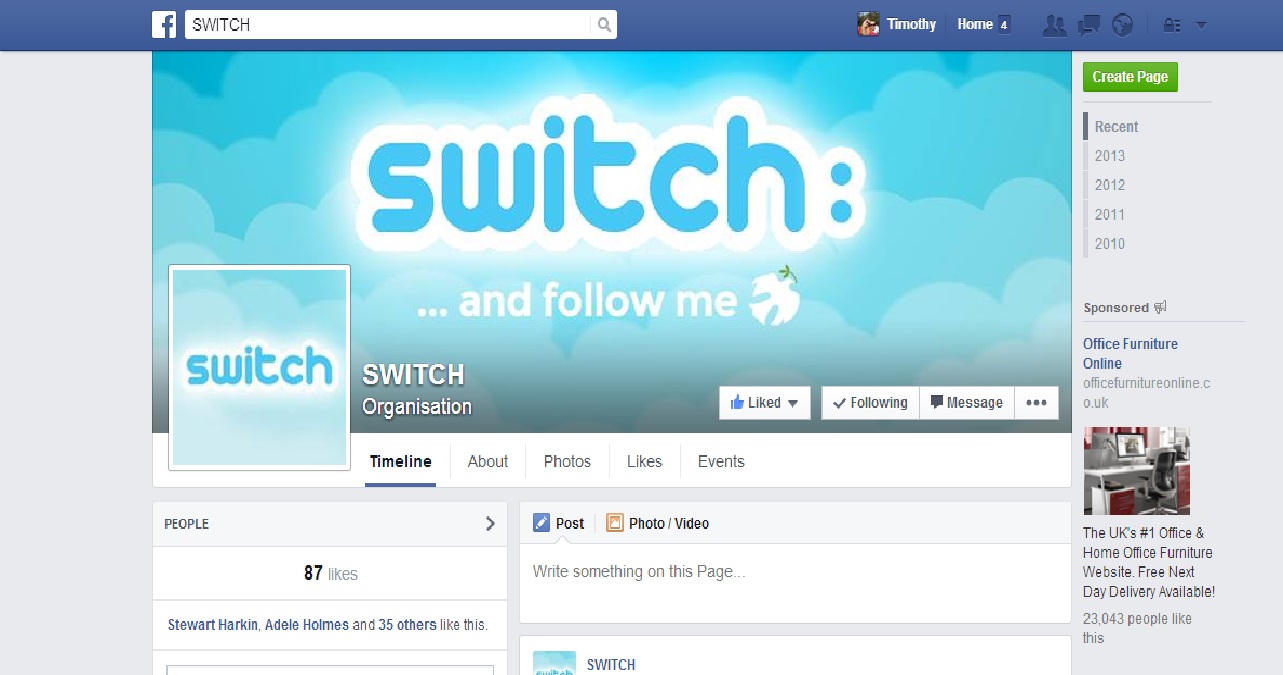Open the About tab
The height and width of the screenshot is (675, 1283).
(x=488, y=461)
